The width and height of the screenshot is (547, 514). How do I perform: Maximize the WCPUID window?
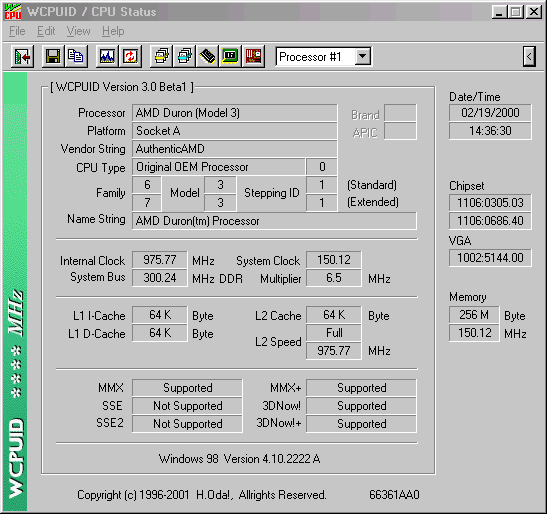click(x=516, y=12)
